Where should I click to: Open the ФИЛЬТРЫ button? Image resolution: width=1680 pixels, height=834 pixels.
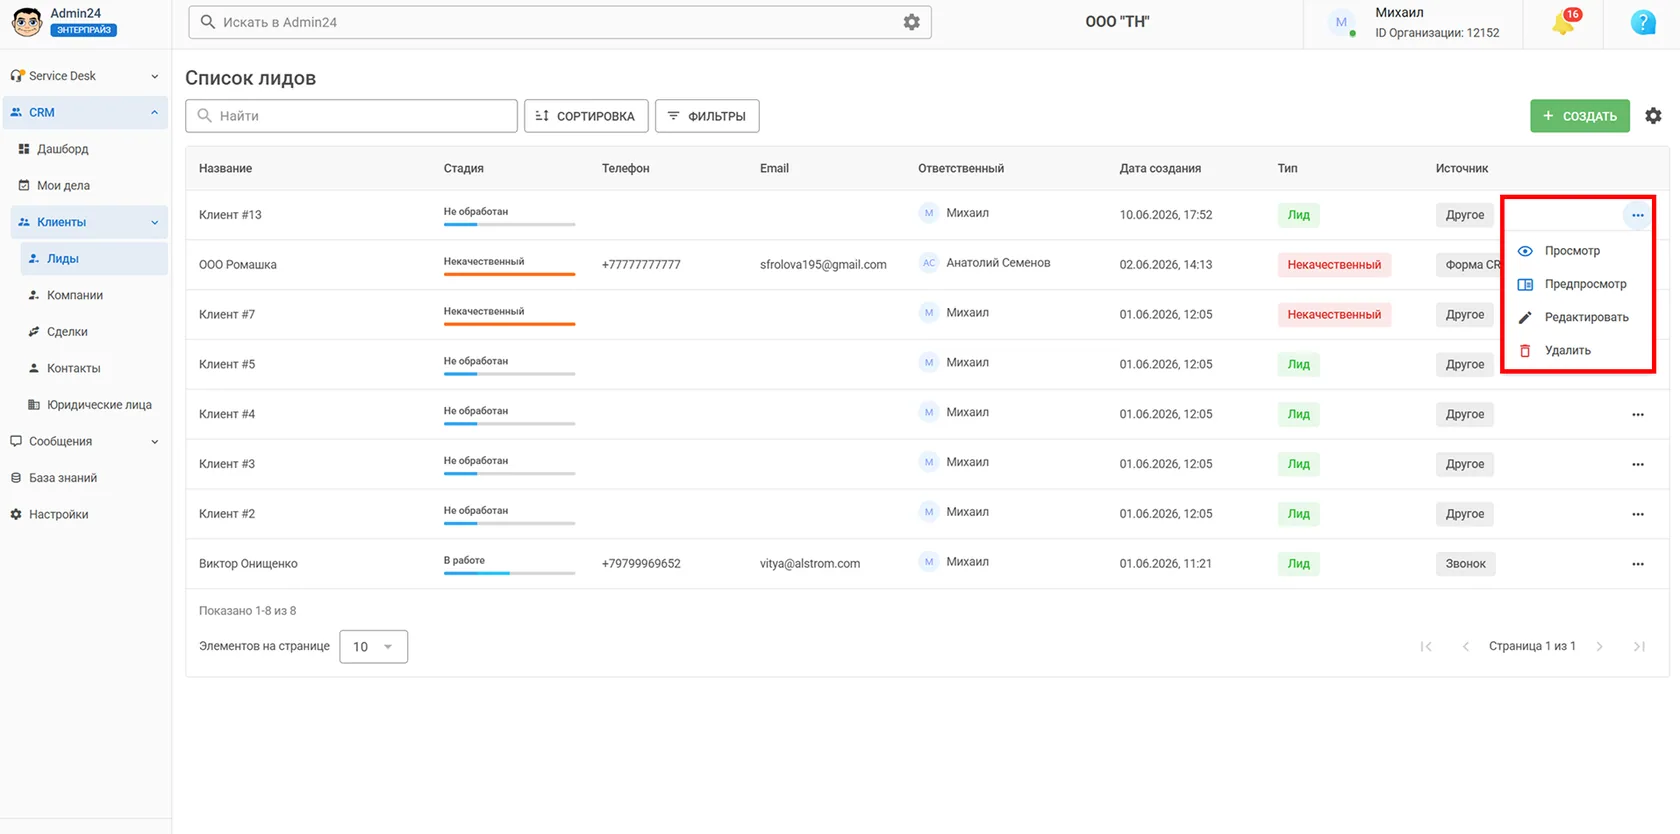point(707,116)
